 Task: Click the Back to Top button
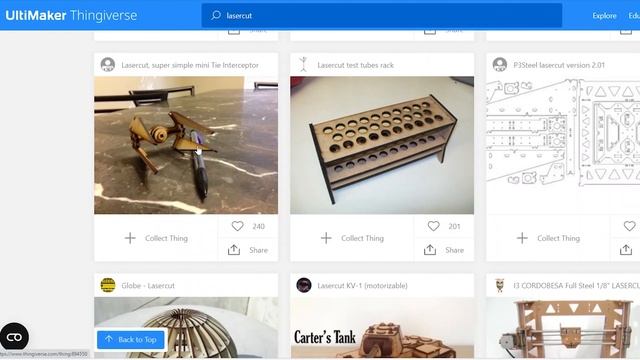pyautogui.click(x=131, y=339)
